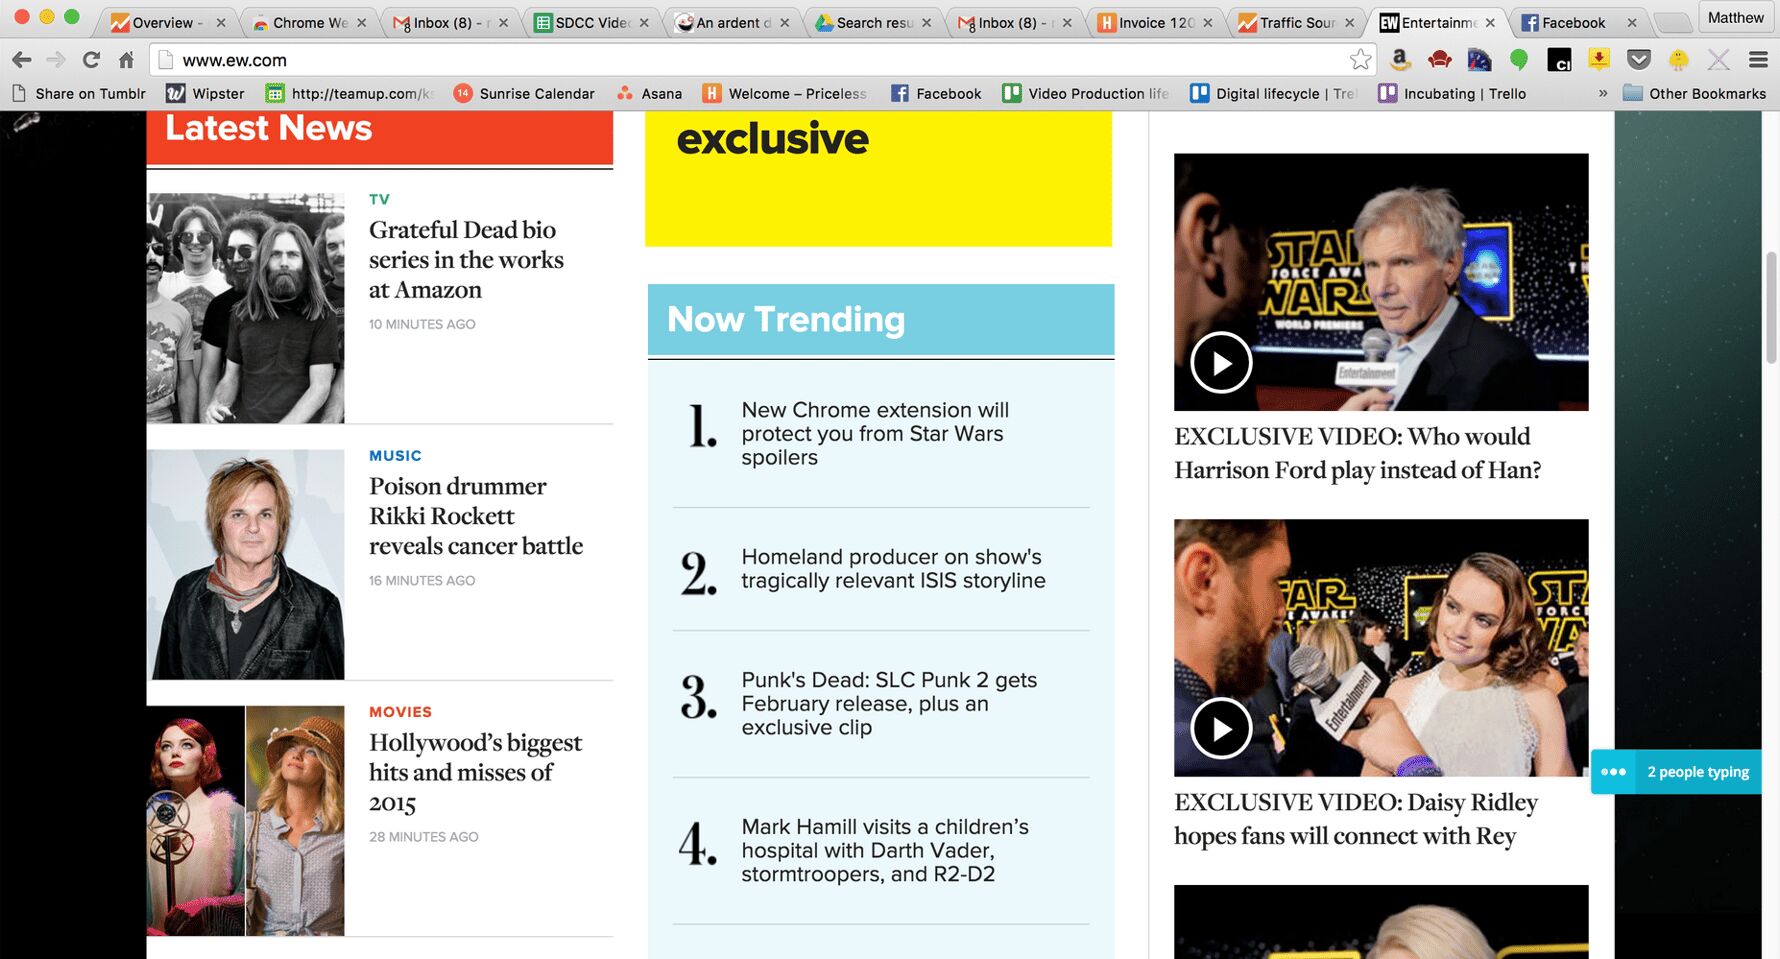Open the Chrome hamburger menu
1780x959 pixels.
1758,60
